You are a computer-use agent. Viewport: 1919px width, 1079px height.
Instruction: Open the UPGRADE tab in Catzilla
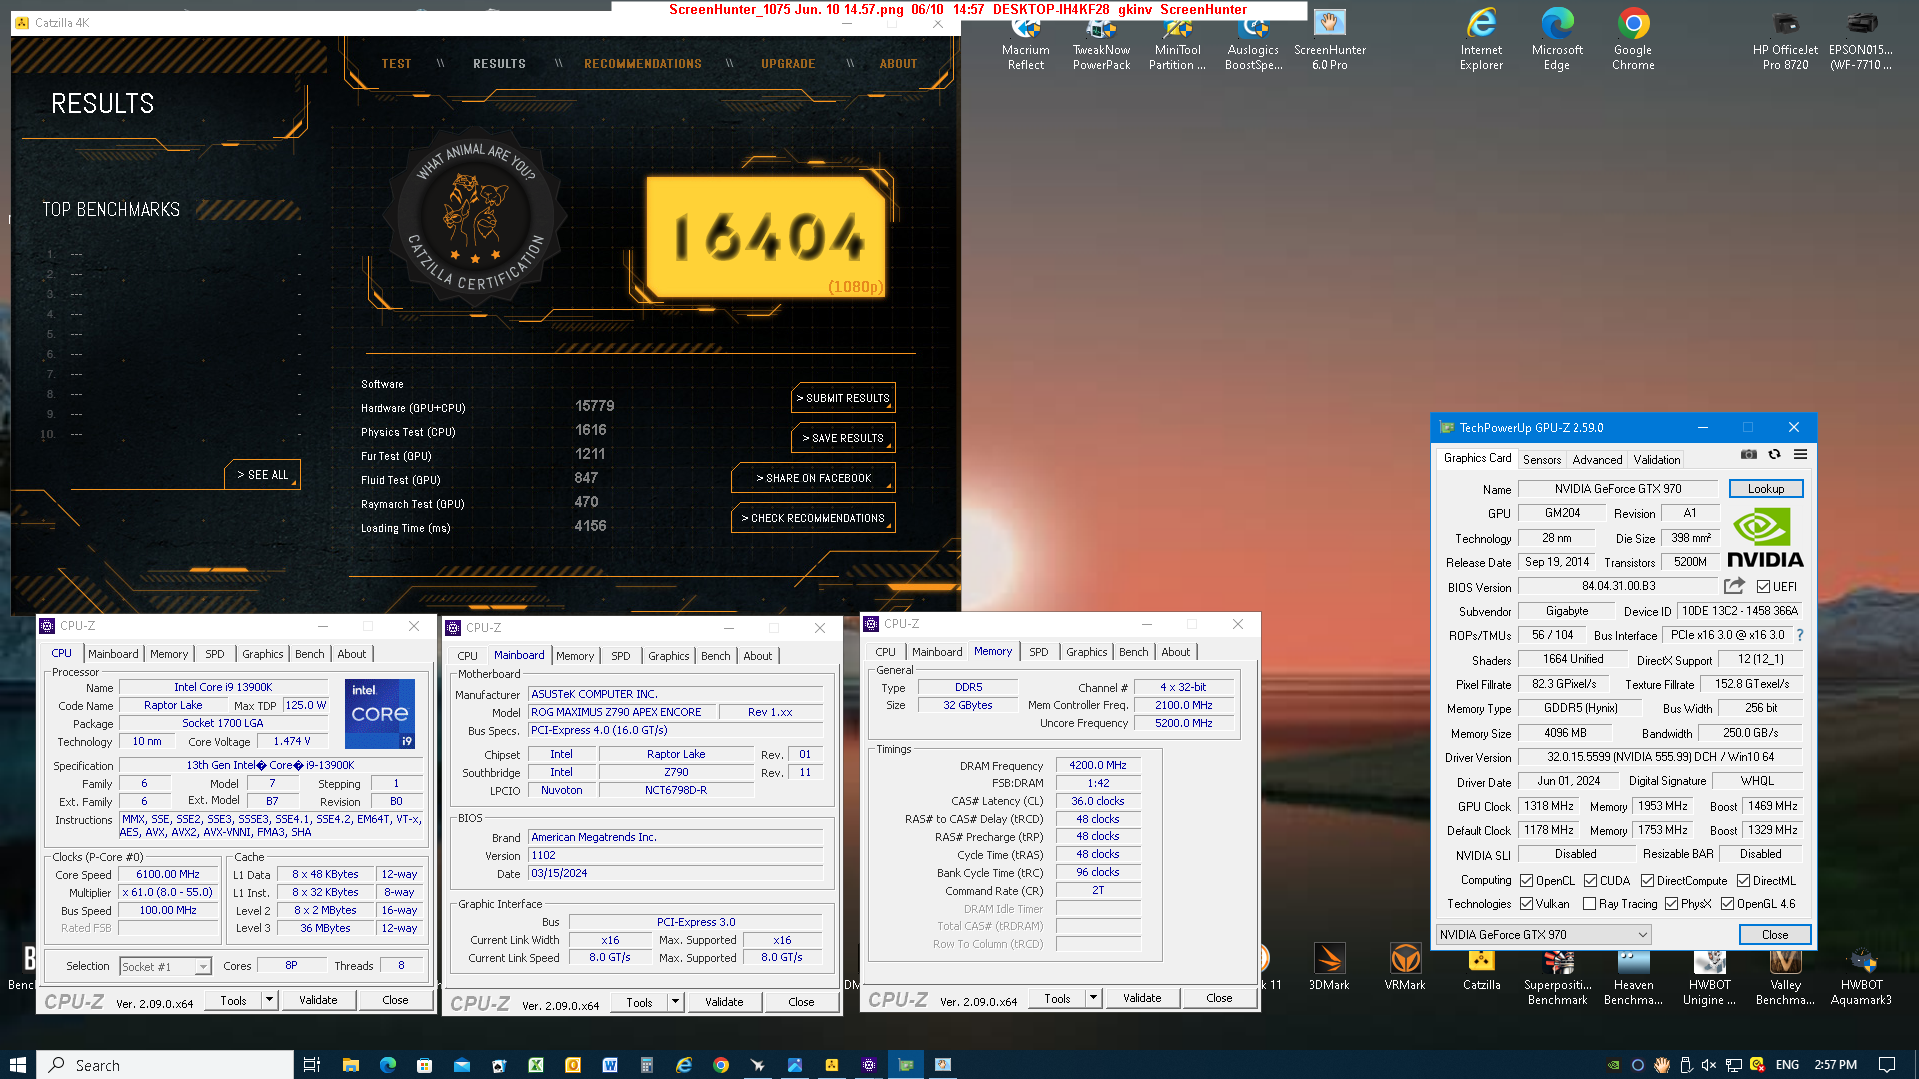[x=788, y=64]
